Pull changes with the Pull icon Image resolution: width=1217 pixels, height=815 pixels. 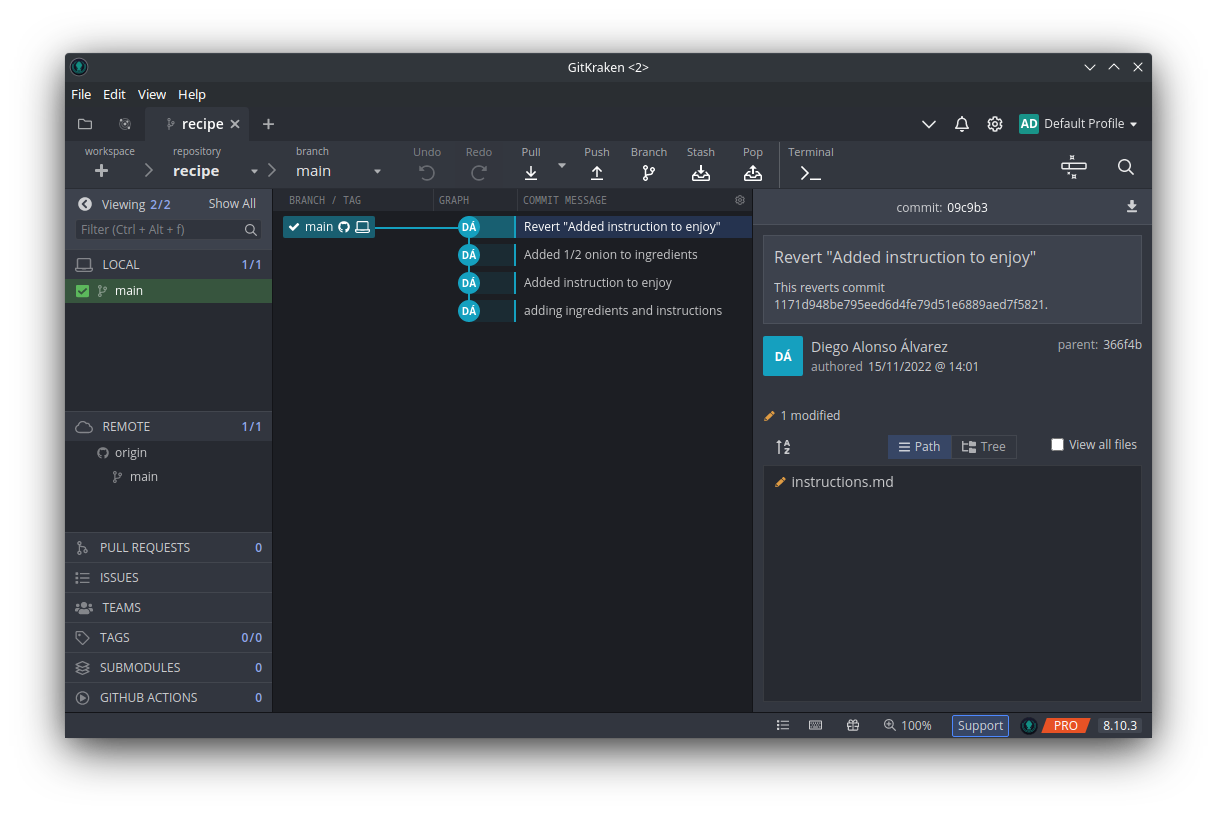531,172
